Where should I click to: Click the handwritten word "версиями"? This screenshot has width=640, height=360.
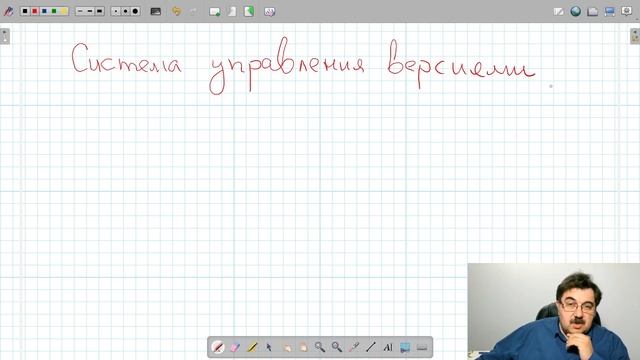tap(461, 64)
